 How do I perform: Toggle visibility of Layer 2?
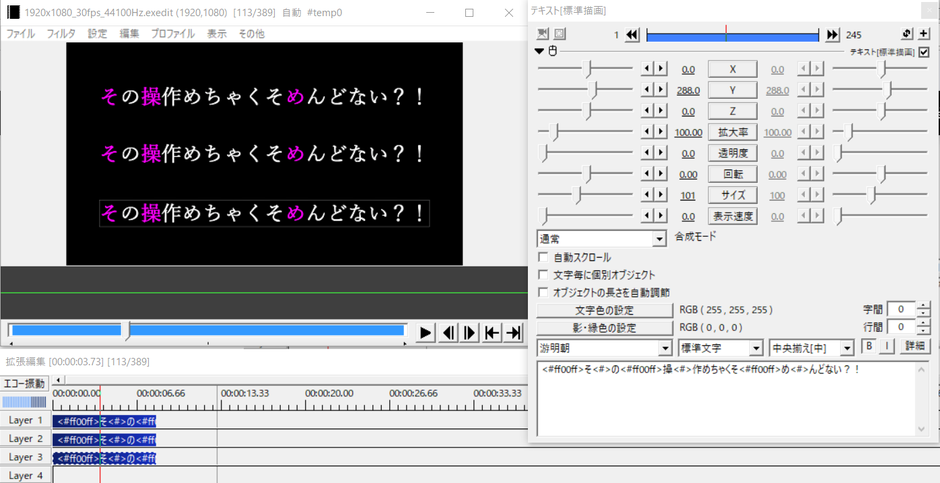(26, 439)
